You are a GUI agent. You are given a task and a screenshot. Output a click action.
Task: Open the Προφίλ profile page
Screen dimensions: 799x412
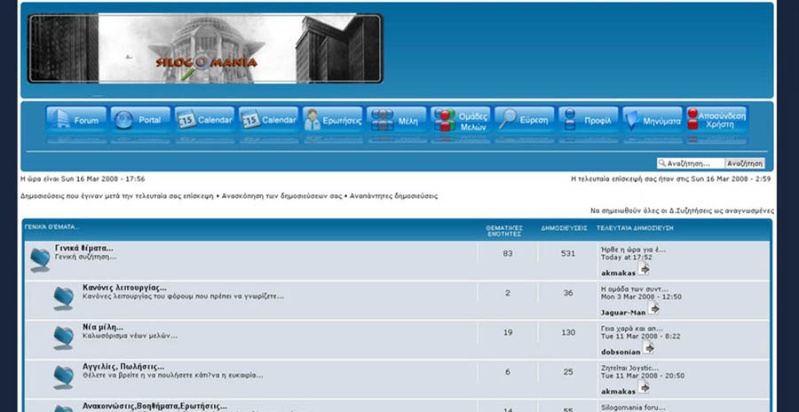click(x=588, y=120)
